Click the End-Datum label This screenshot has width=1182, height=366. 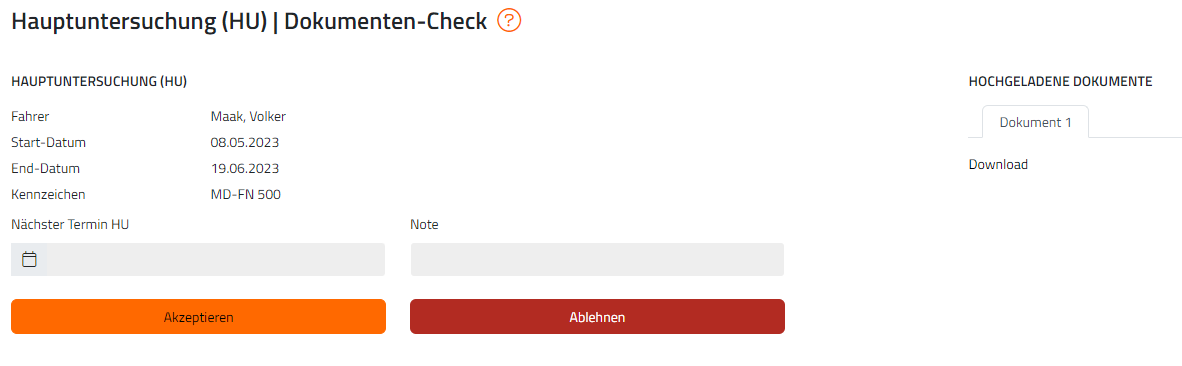click(45, 168)
